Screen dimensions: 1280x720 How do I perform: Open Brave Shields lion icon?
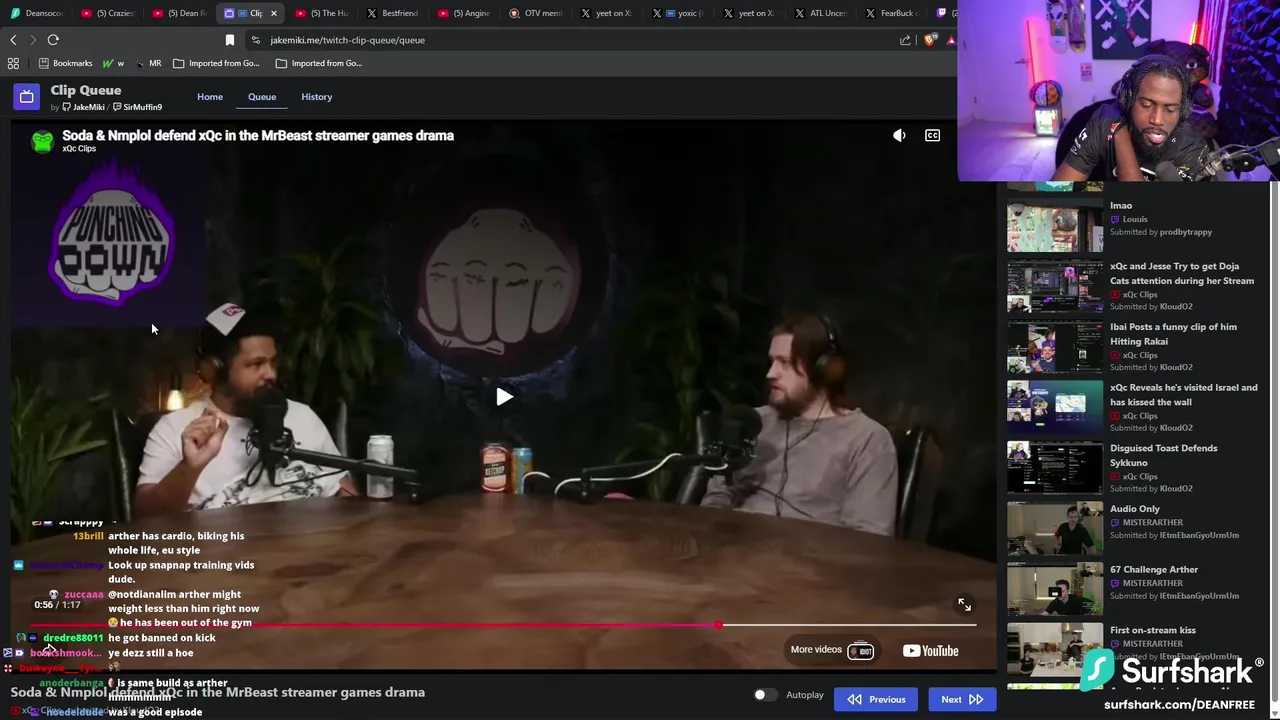click(931, 40)
